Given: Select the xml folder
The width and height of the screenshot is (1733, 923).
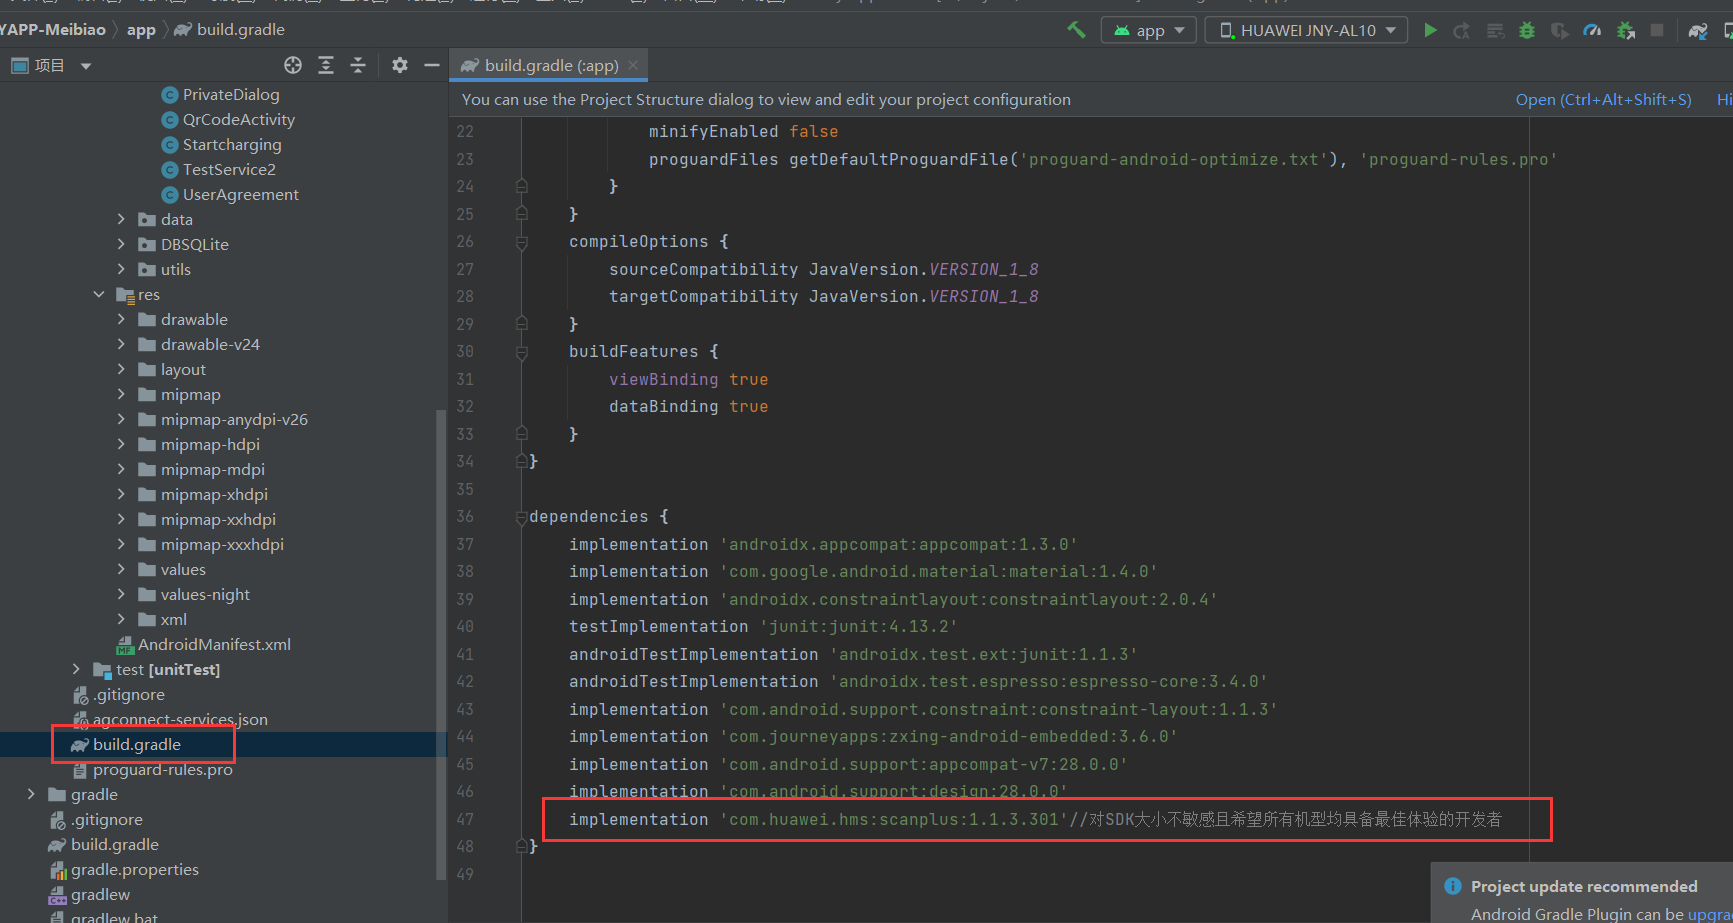Looking at the screenshot, I should (x=174, y=619).
